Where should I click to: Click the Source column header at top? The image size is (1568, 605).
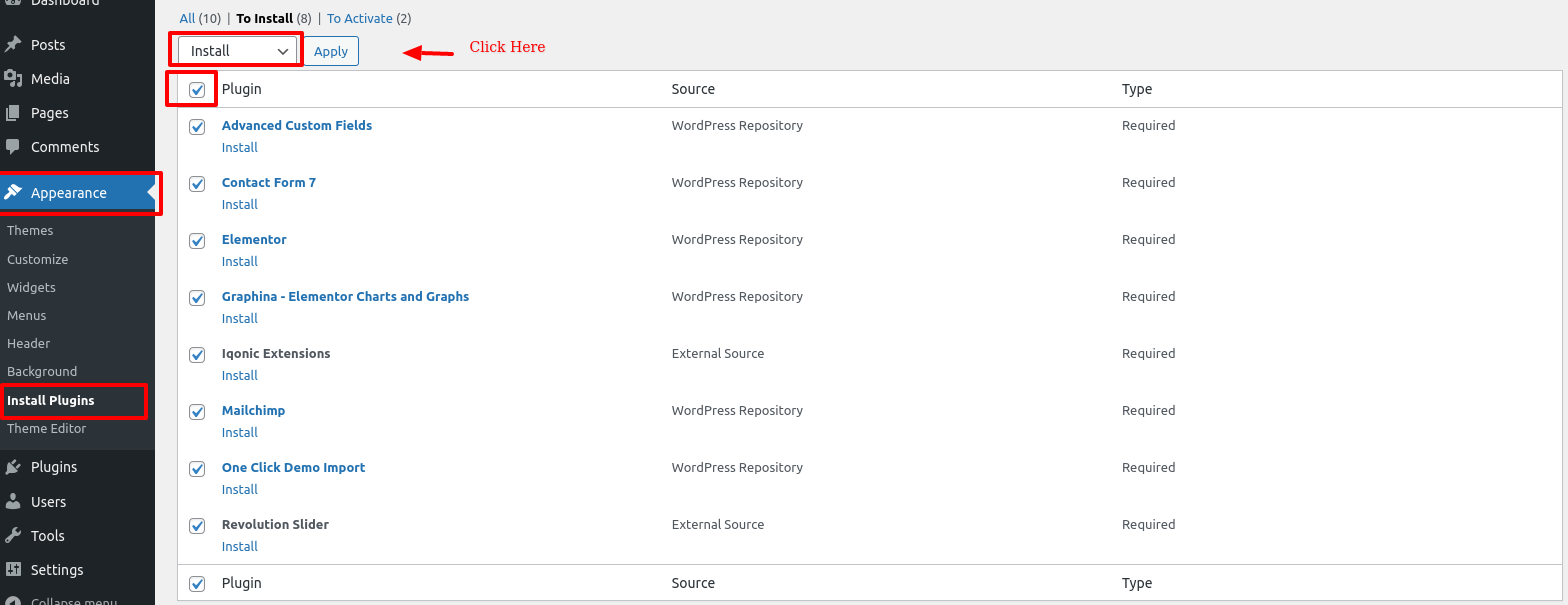click(x=693, y=89)
